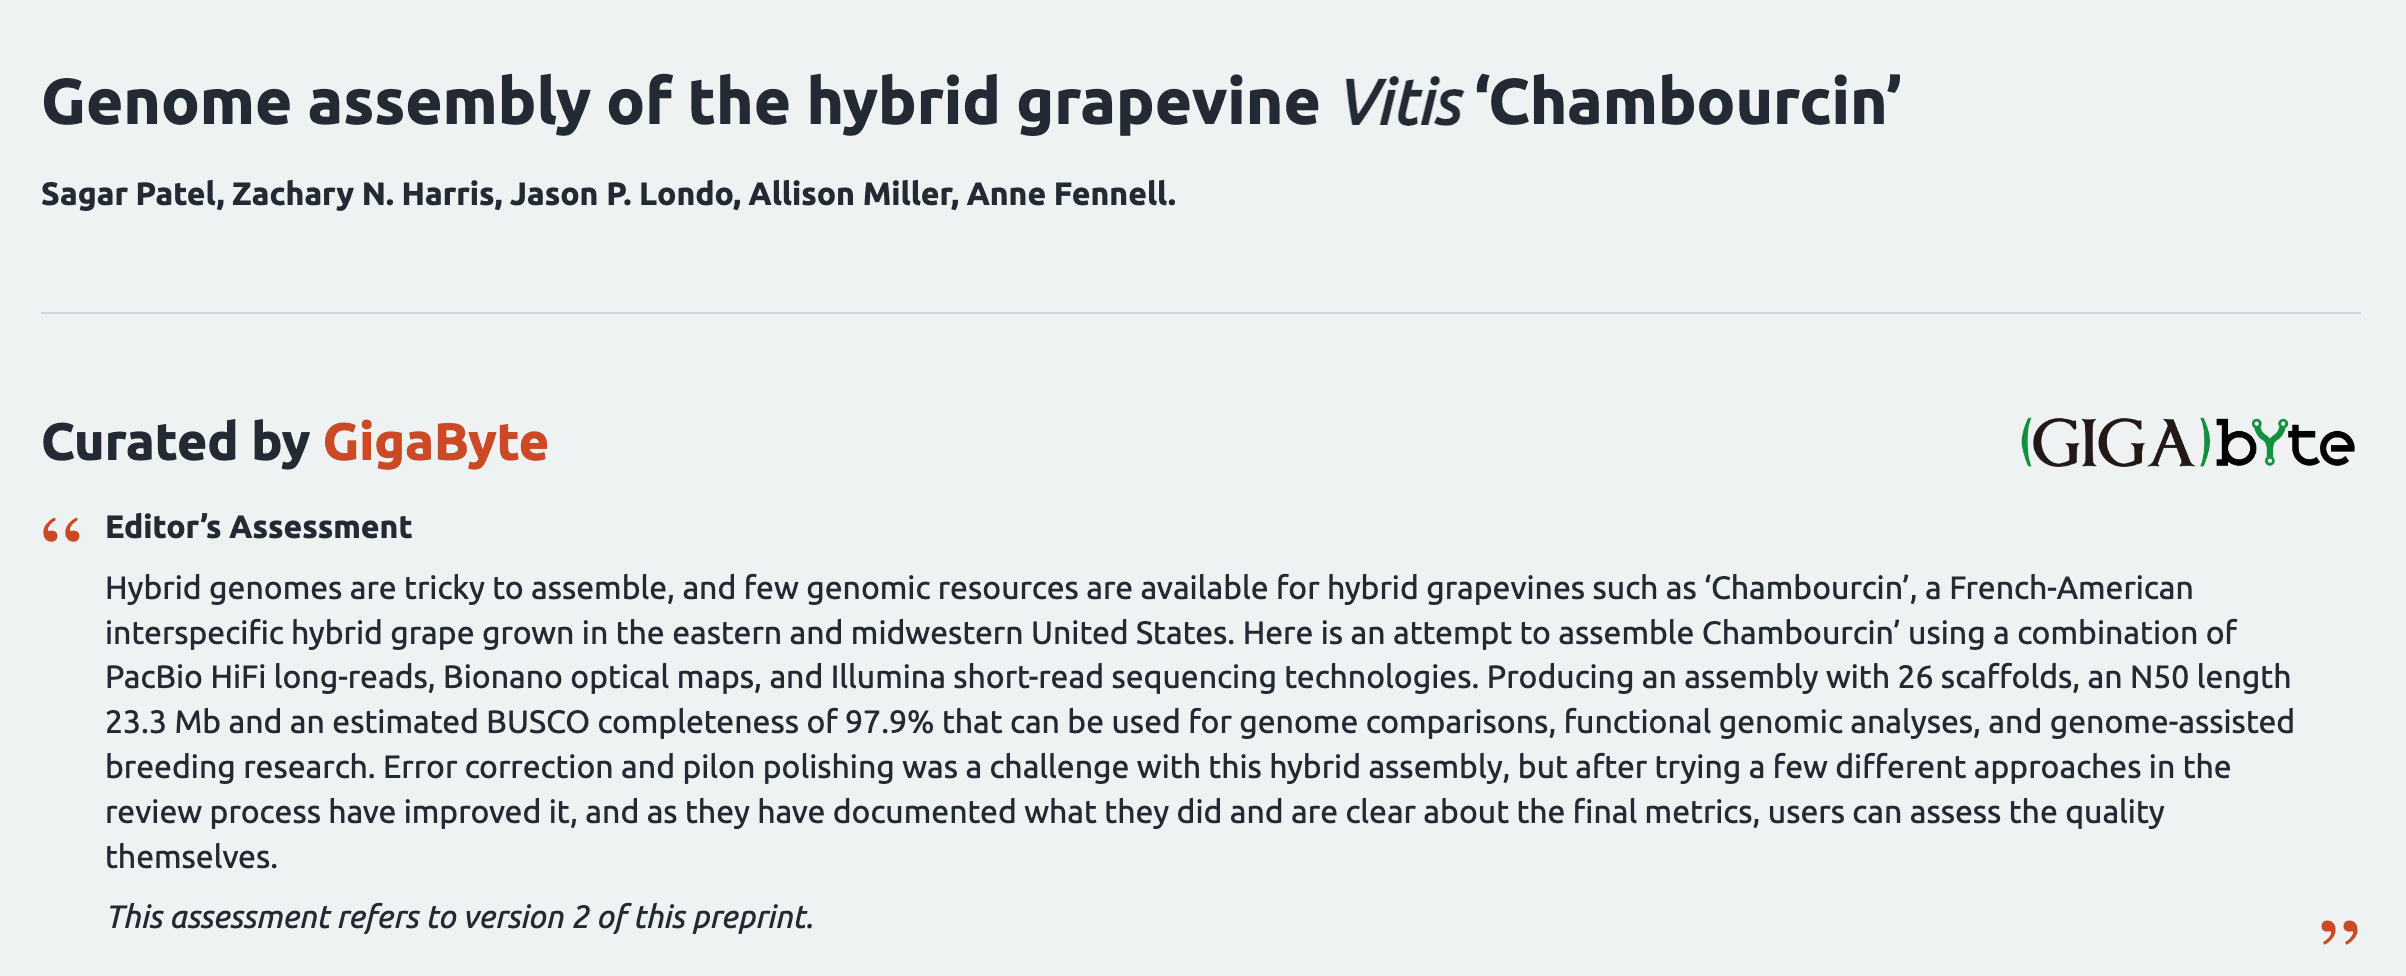Click author Allison Miller
The width and height of the screenshot is (2406, 976).
(853, 194)
